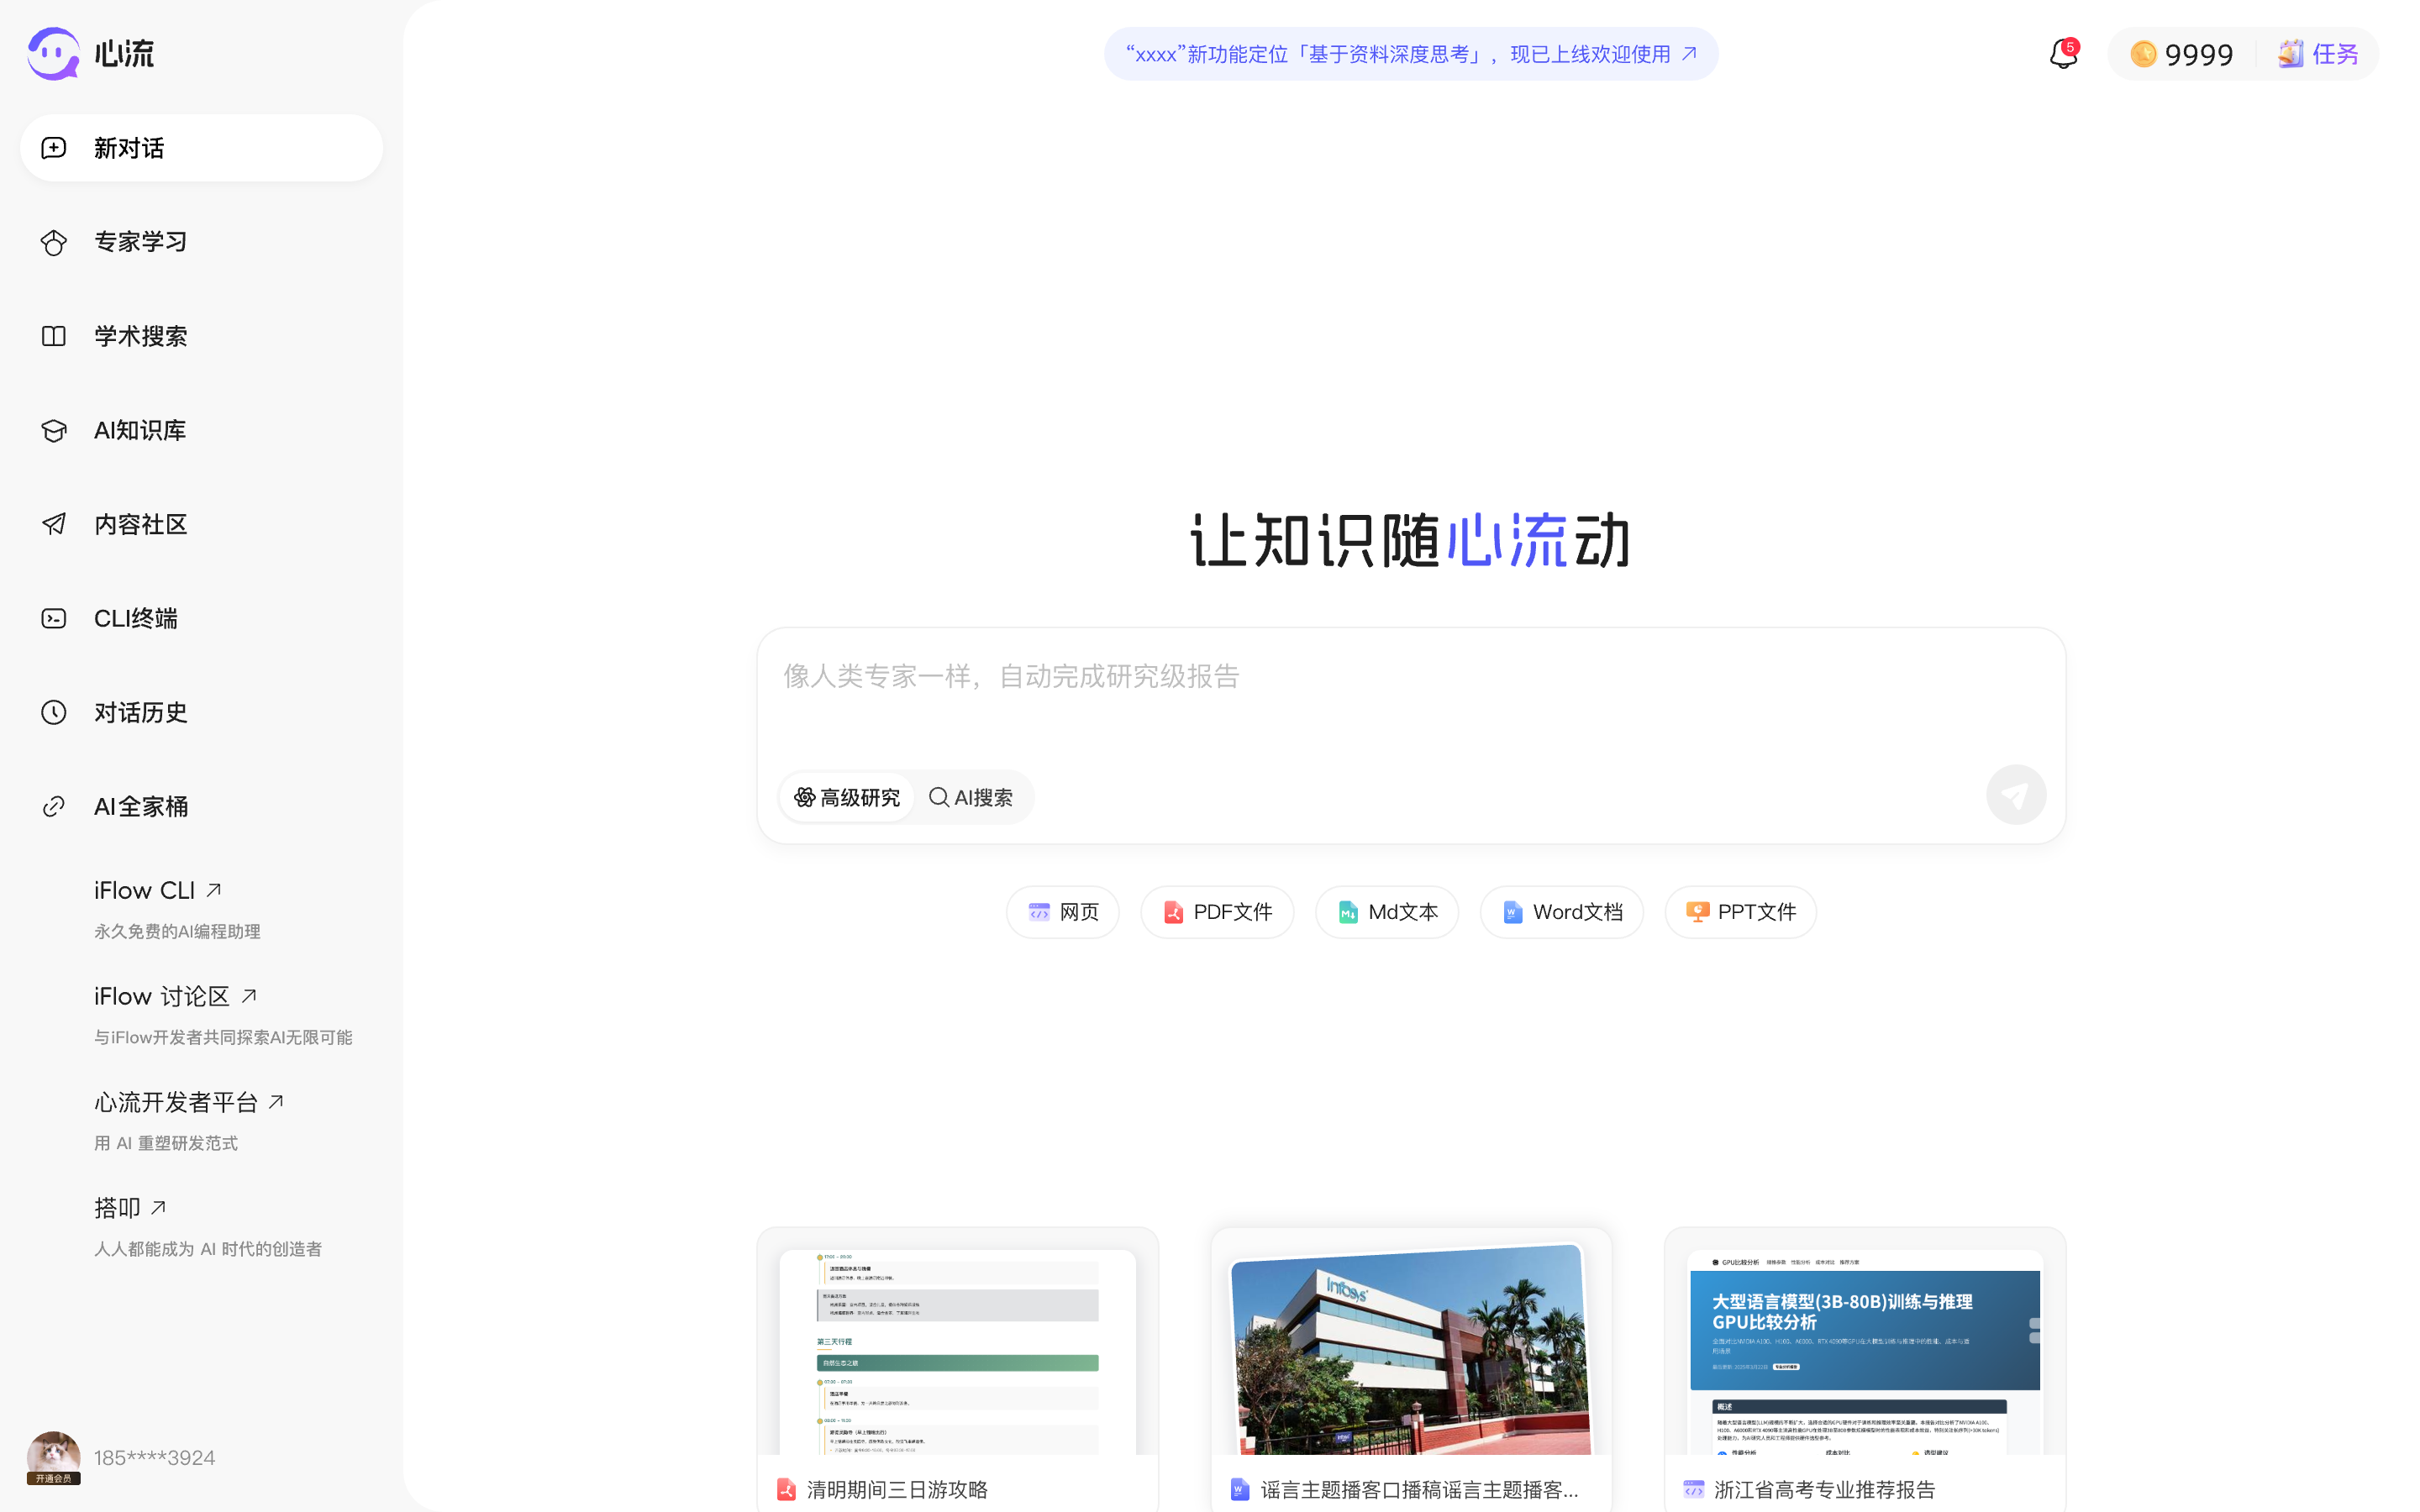Select the PDF文件 output chip

(x=1217, y=912)
